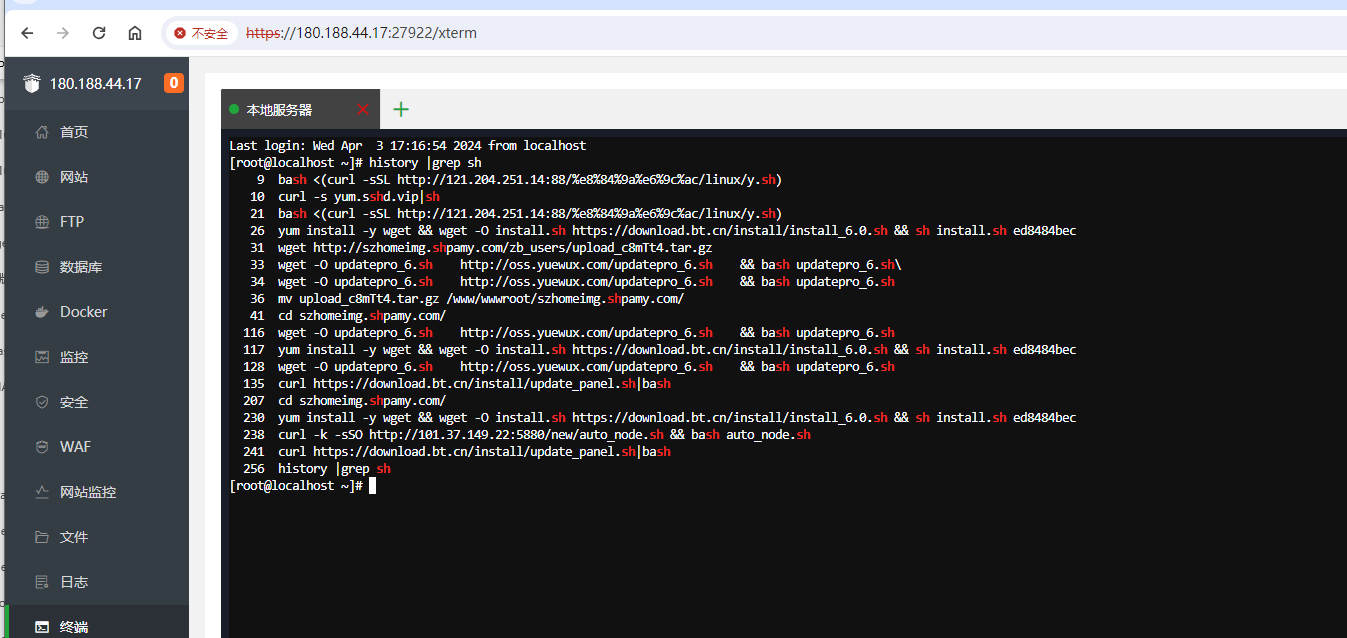Click history line 31 wget tar.gz command
The image size is (1347, 638).
pyautogui.click(x=481, y=248)
